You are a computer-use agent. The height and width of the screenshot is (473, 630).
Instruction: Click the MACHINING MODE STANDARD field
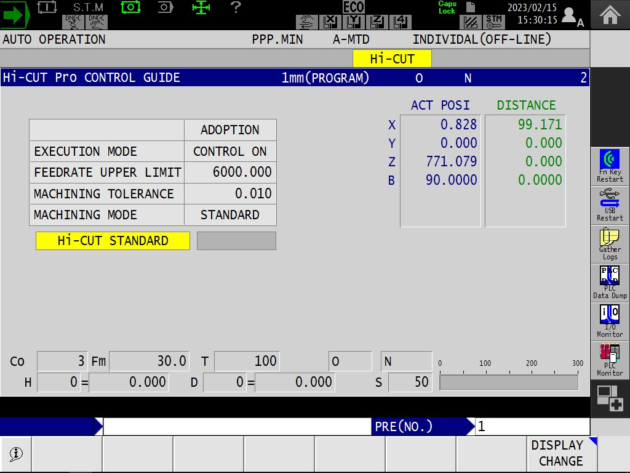coord(230,215)
